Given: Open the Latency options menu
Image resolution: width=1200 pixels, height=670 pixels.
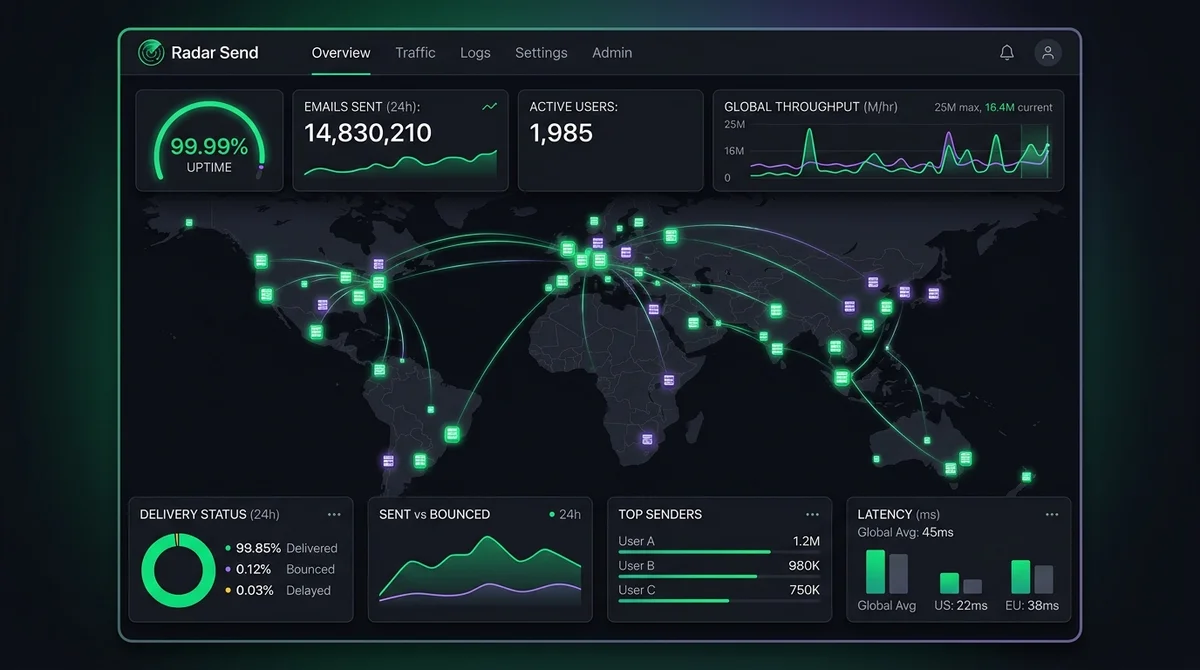Looking at the screenshot, I should pos(1052,514).
